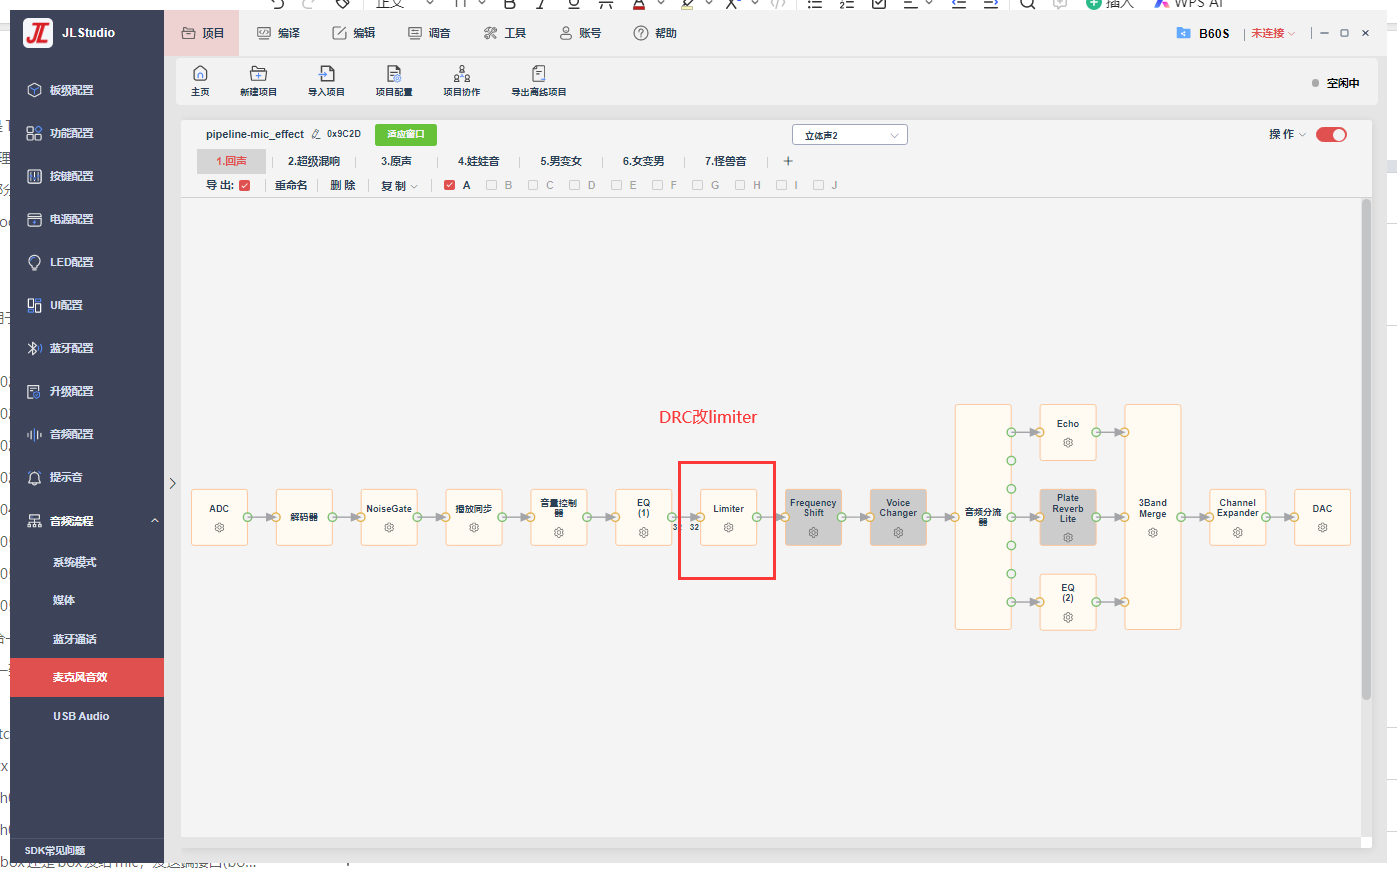
Task: Turn off the red 操作 toggle switch
Action: coord(1331,135)
